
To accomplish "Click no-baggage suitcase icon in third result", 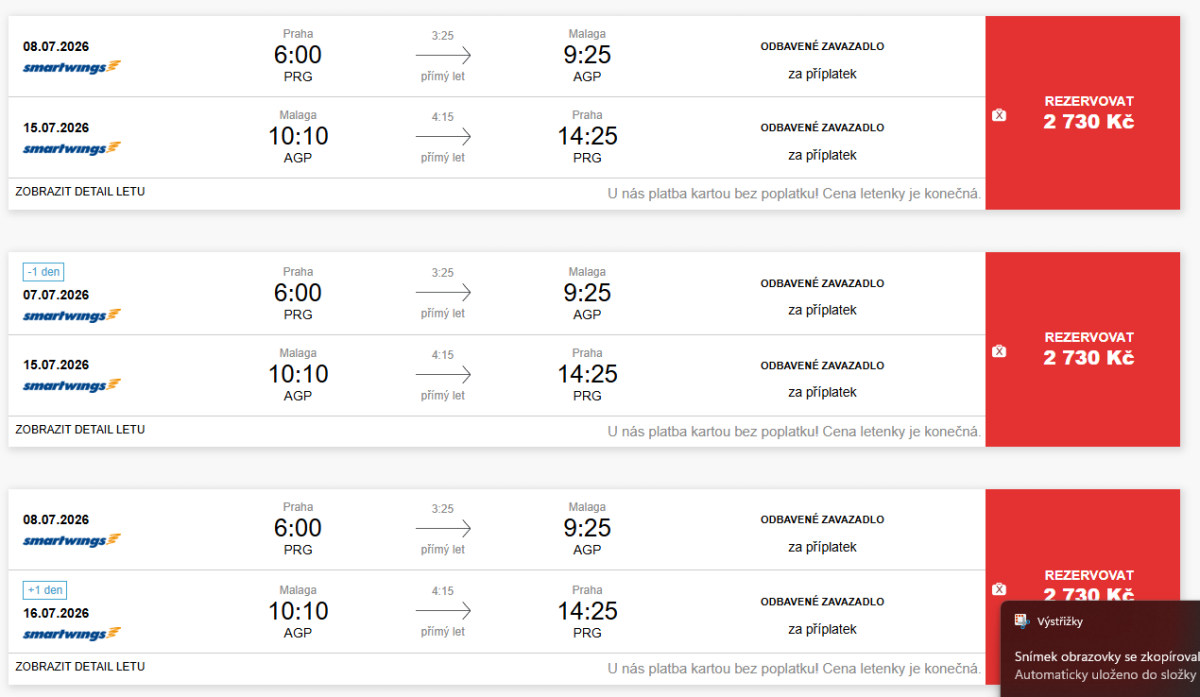I will 998,589.
